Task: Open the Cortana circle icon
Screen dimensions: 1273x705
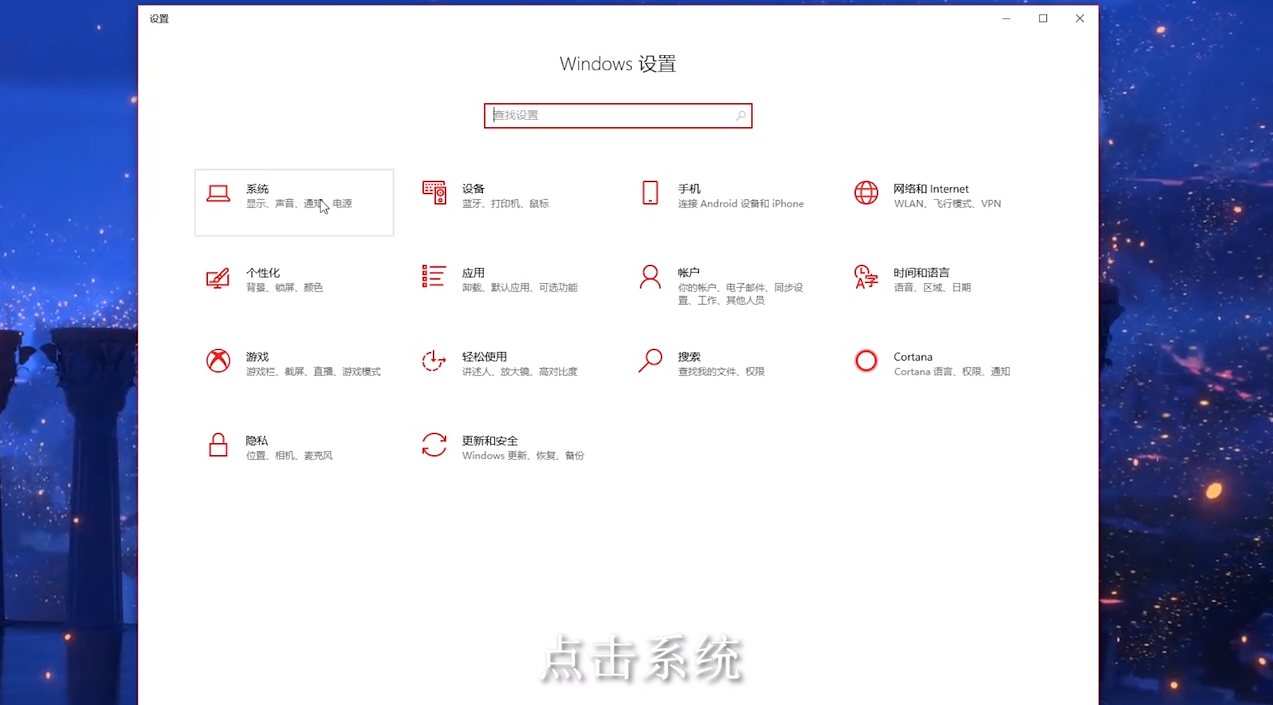Action: coord(866,361)
